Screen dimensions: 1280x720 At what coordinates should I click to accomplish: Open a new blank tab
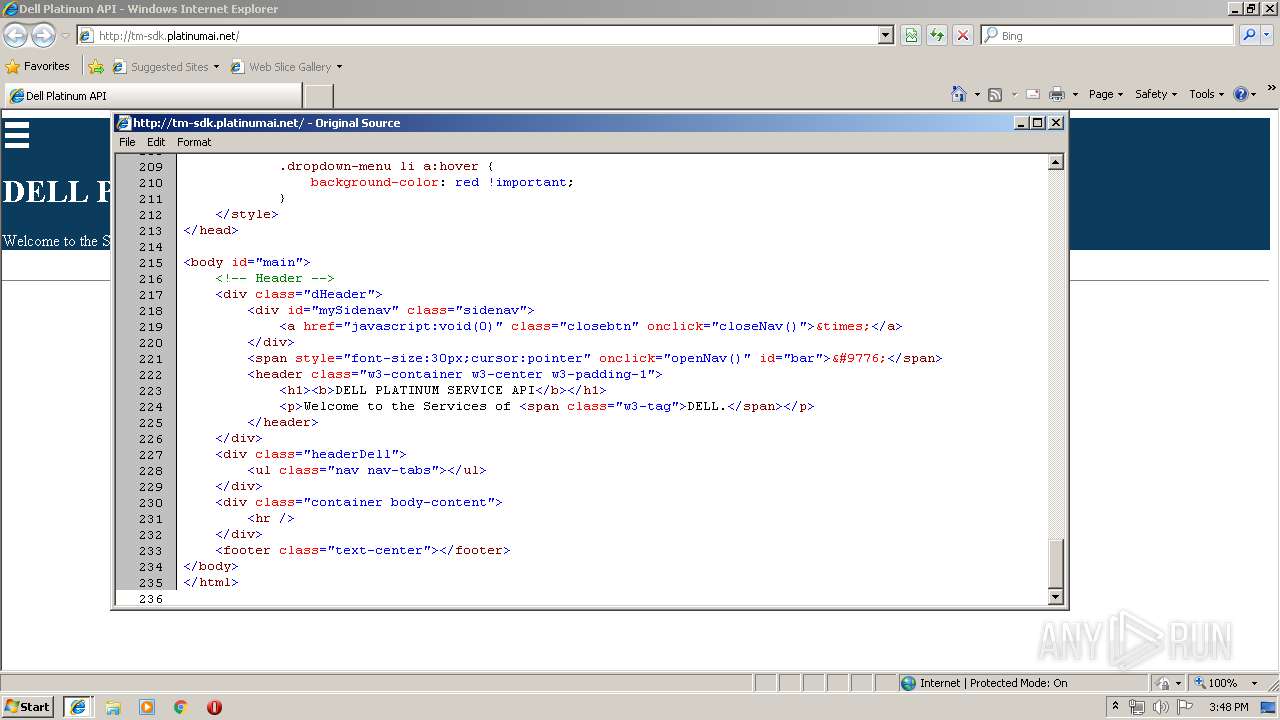(318, 96)
